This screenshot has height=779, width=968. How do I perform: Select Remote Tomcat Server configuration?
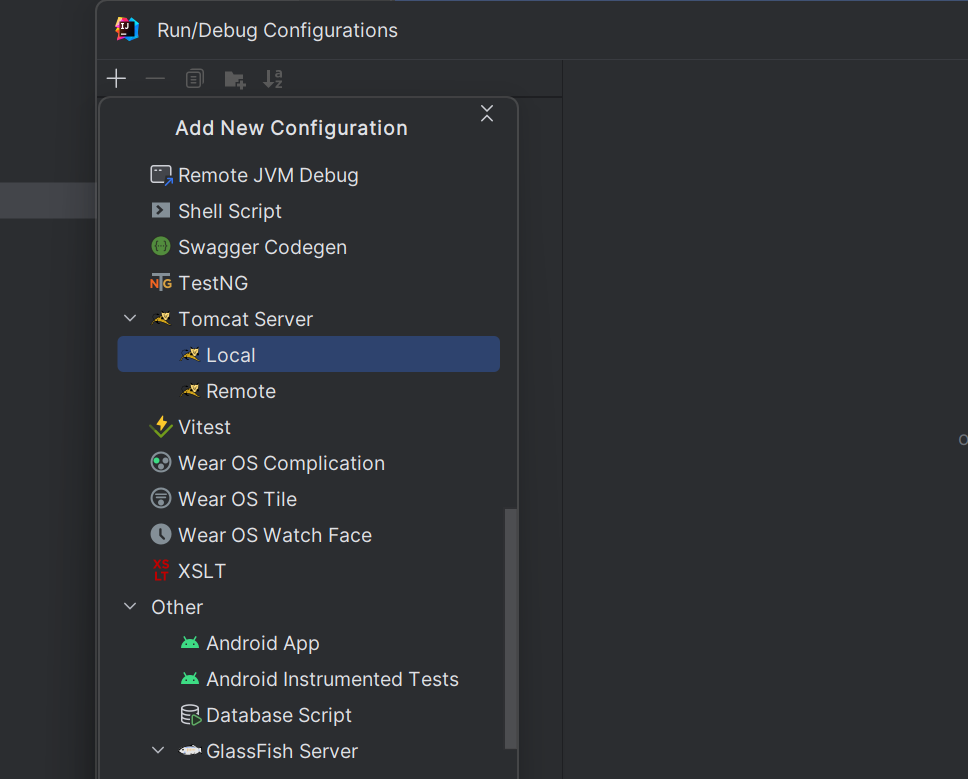coord(240,391)
